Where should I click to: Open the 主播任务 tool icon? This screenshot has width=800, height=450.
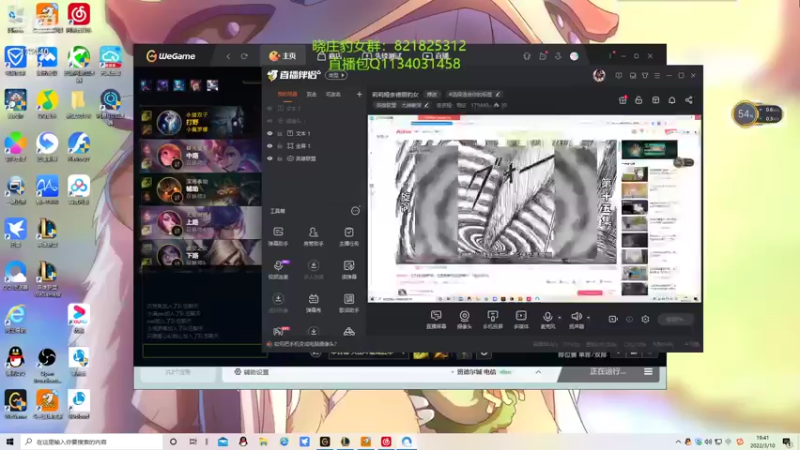[349, 236]
